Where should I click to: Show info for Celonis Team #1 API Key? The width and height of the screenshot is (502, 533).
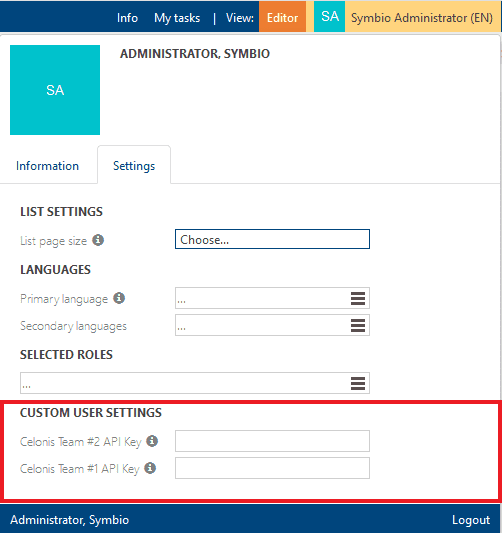(150, 468)
